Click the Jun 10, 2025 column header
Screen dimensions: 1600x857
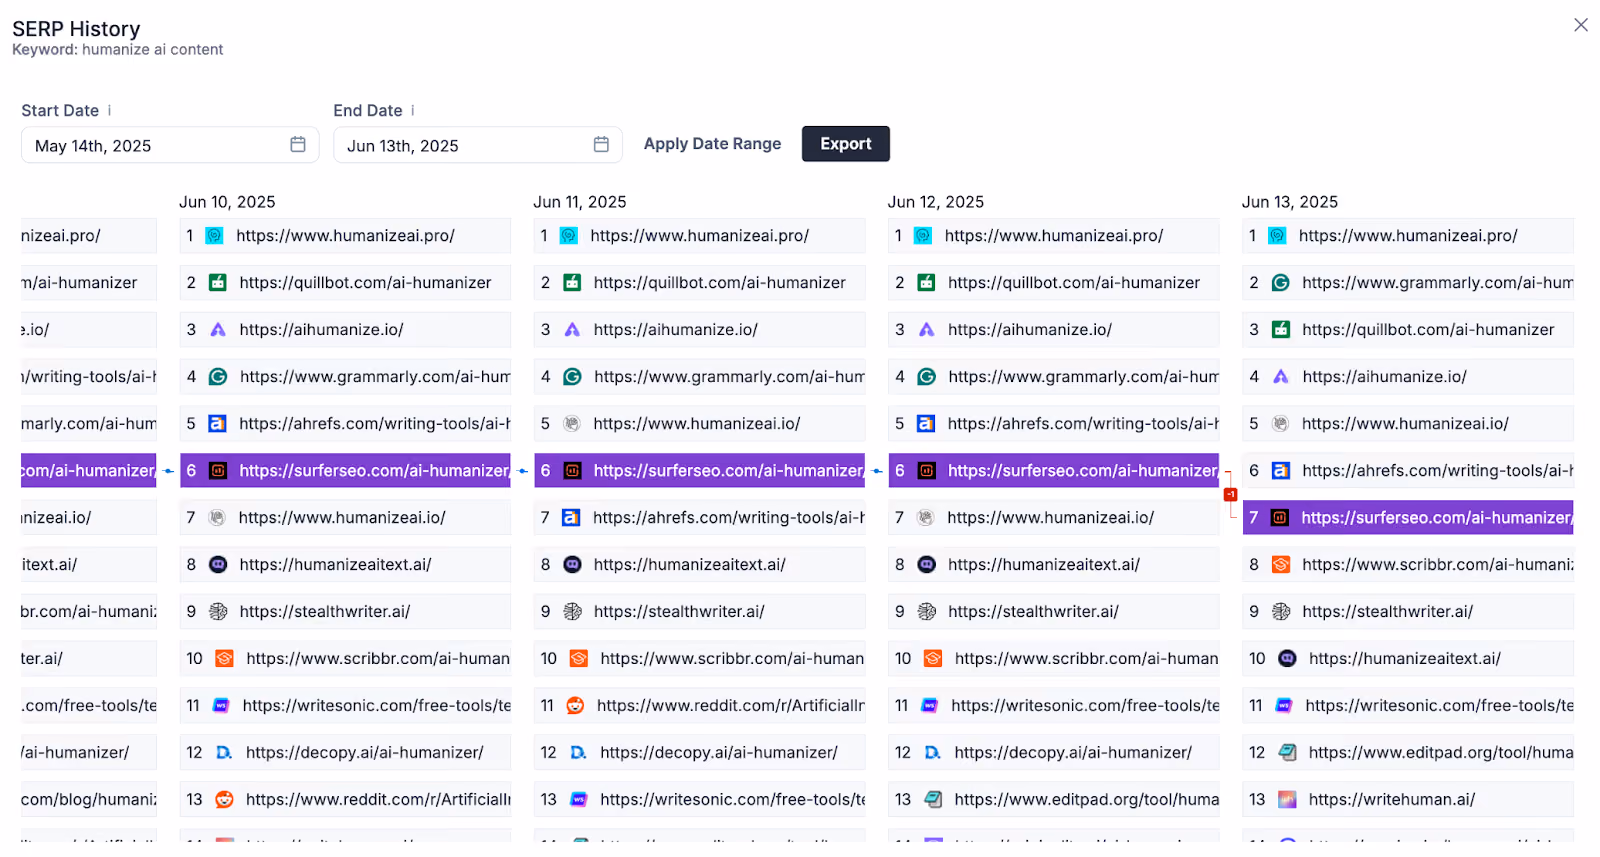[x=227, y=202]
